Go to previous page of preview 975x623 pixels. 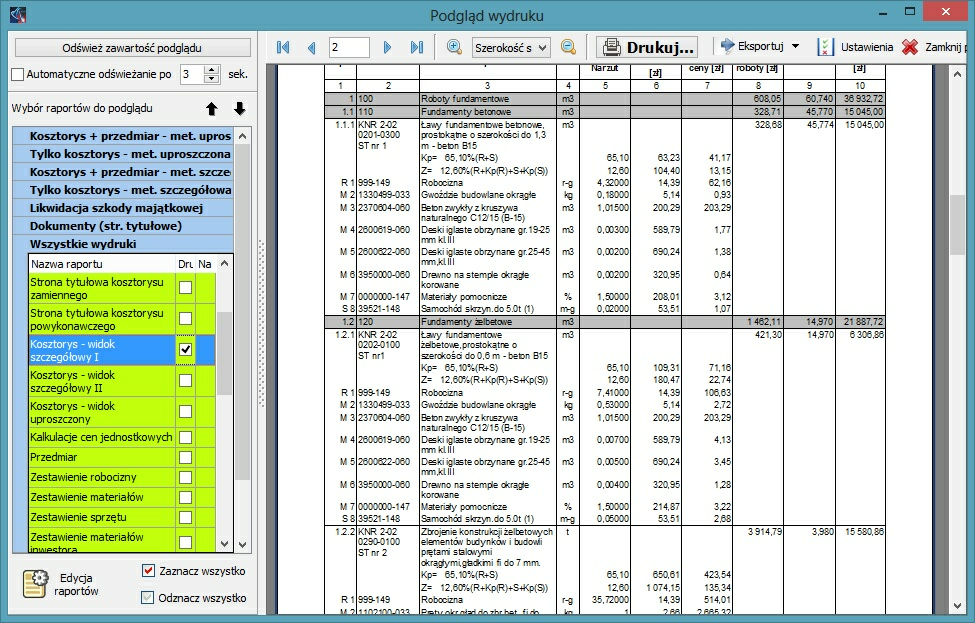point(312,47)
